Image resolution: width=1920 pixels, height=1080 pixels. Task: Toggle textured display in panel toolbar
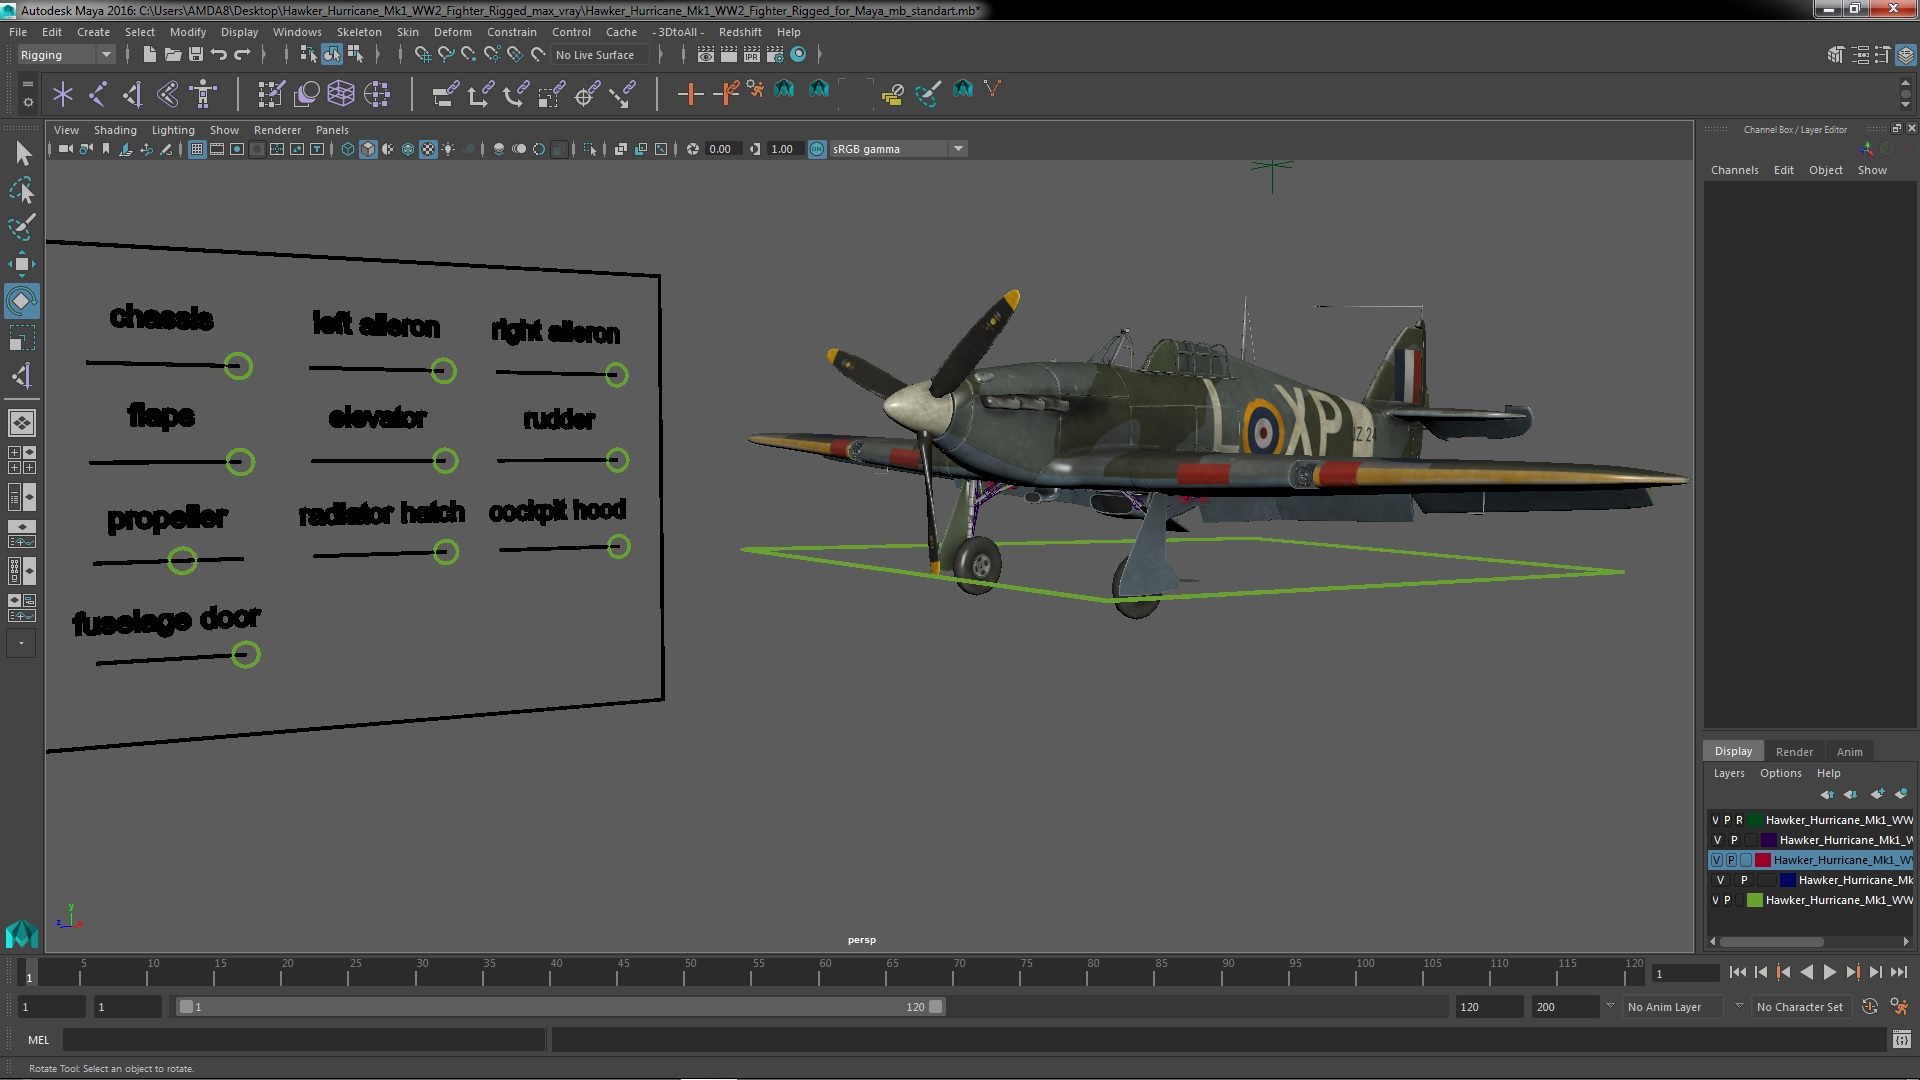click(x=428, y=149)
